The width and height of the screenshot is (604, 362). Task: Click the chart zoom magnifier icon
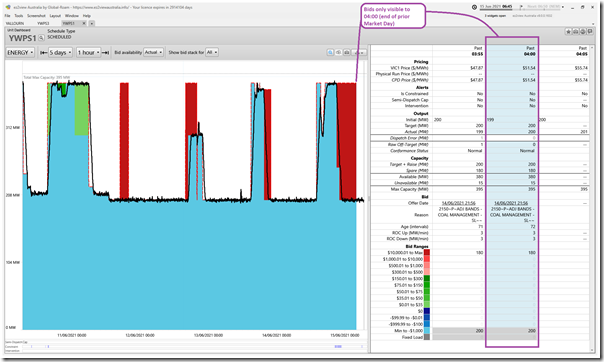(x=330, y=52)
